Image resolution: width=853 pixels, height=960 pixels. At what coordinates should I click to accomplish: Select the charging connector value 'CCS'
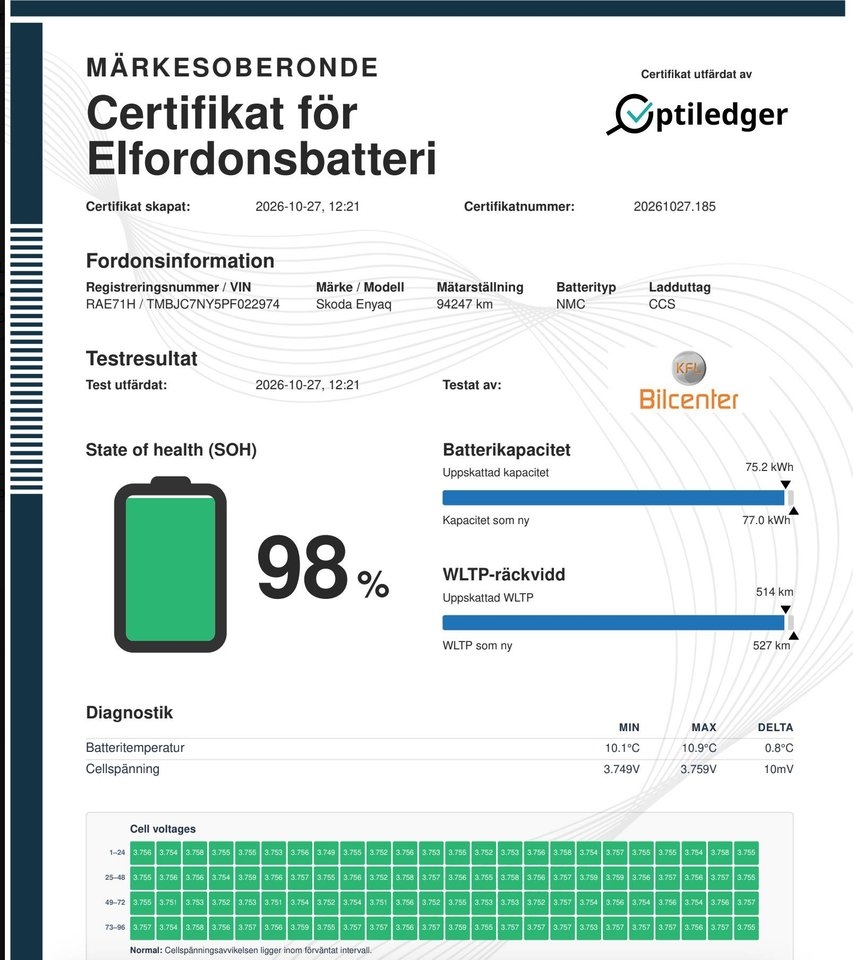[x=661, y=304]
